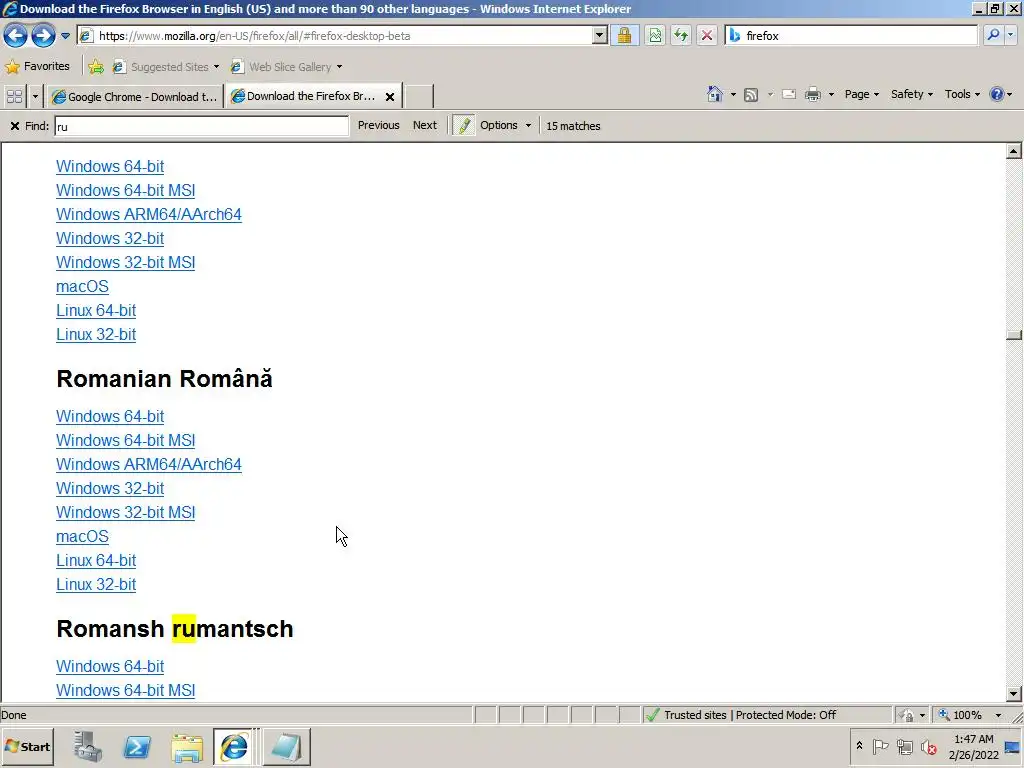Refresh the page with the refresh icon
This screenshot has height=768, width=1024.
point(680,35)
